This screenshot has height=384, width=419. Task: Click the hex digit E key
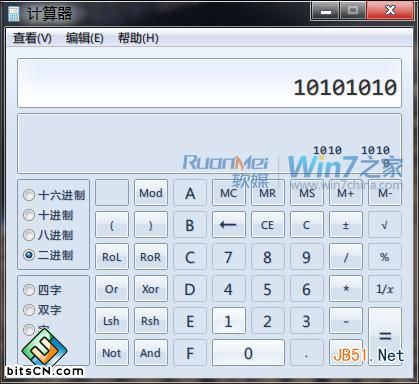[x=190, y=321]
